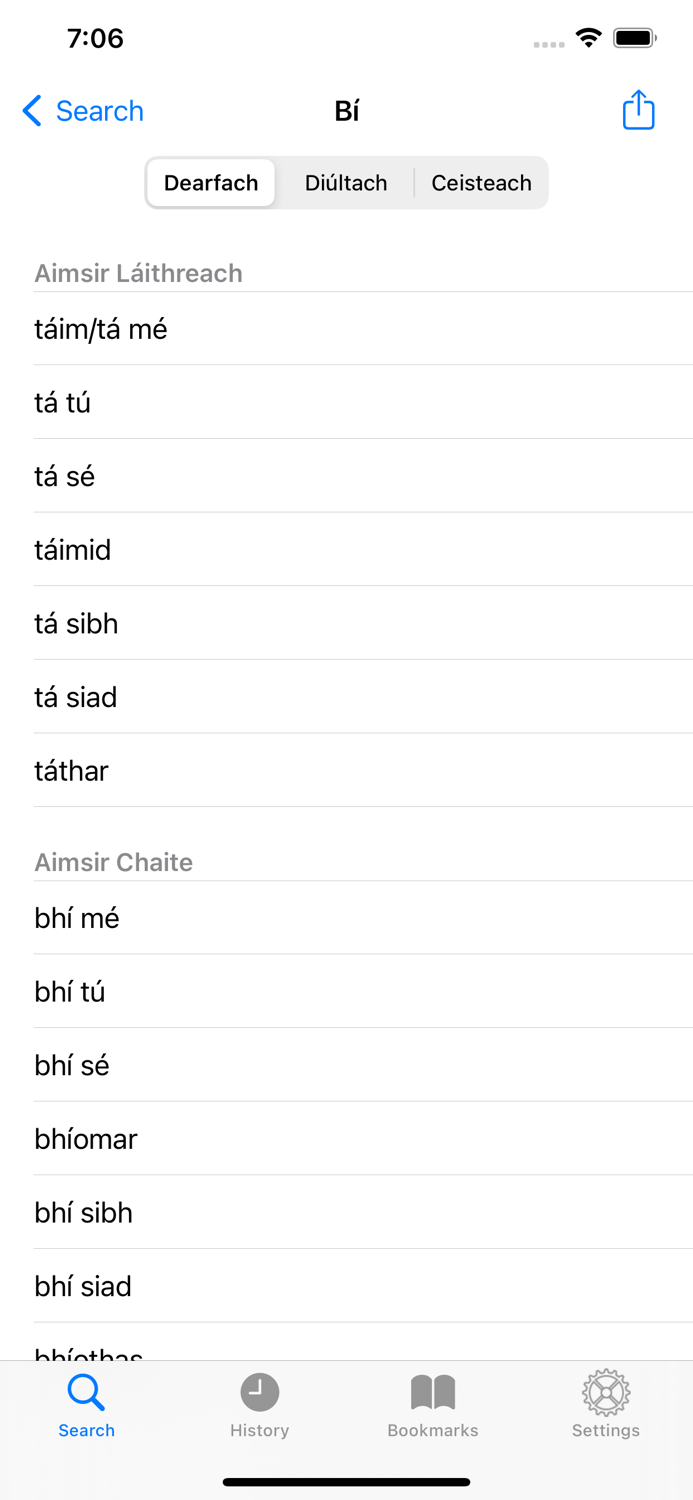Tap the title Bí
The image size is (693, 1500).
tap(346, 110)
